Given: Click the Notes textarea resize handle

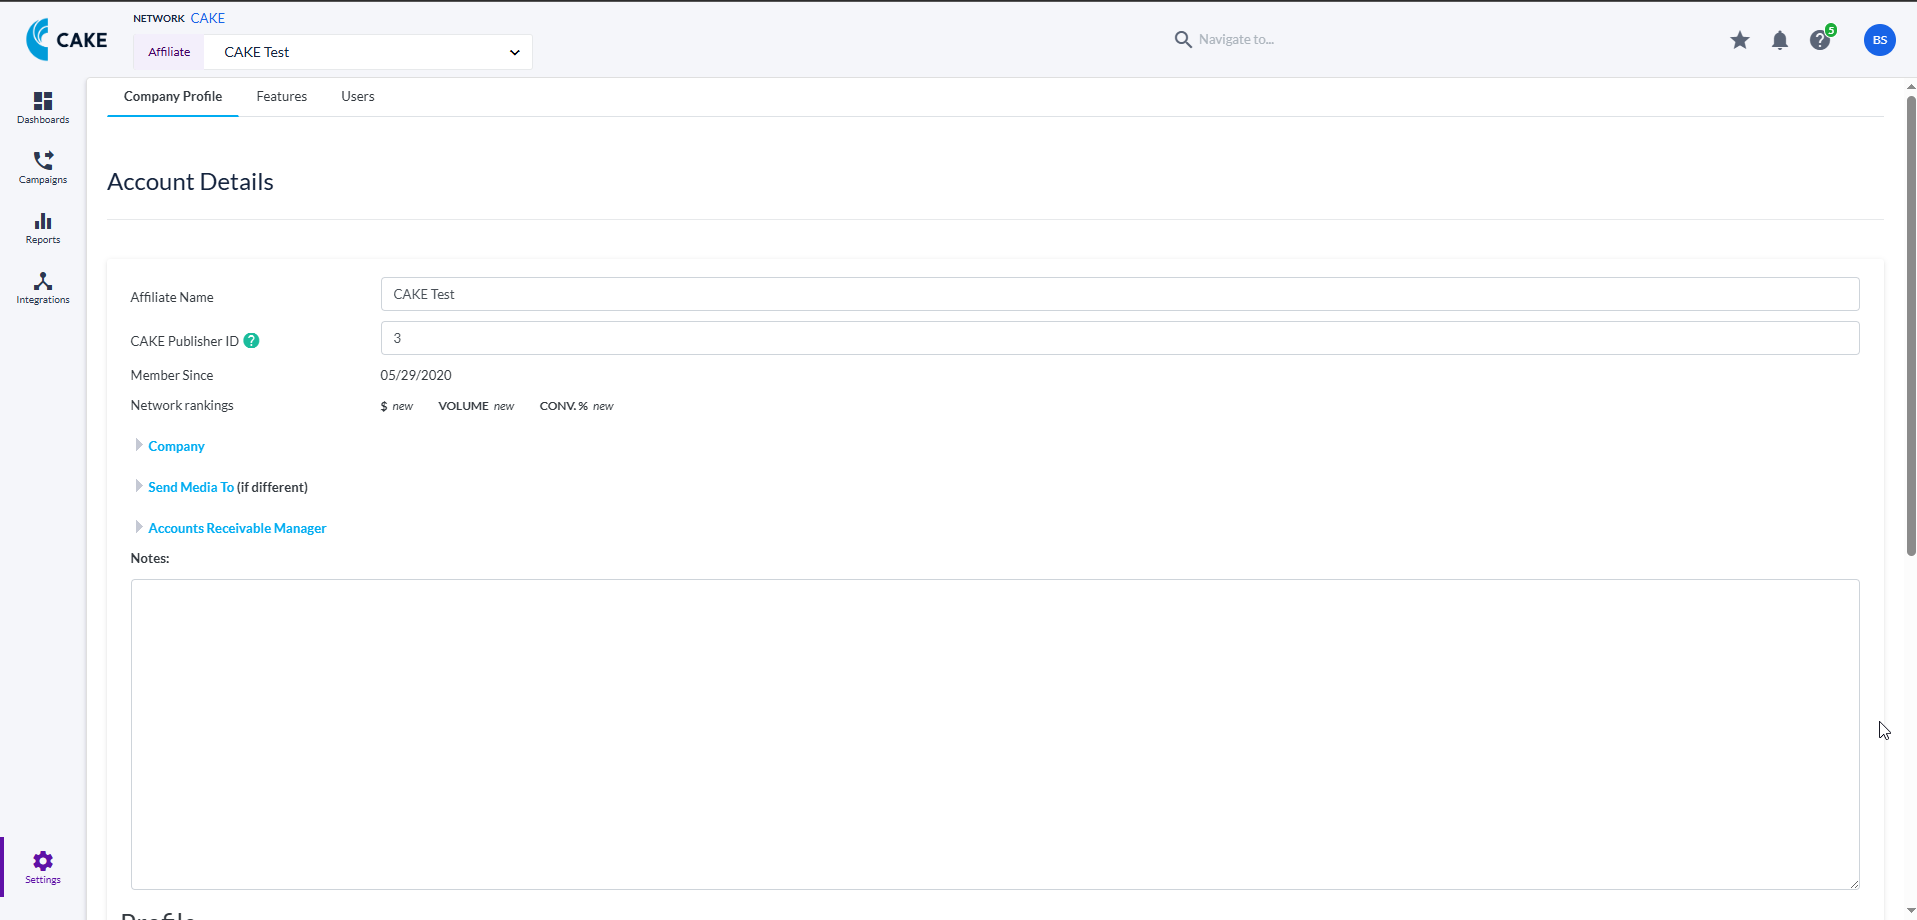Looking at the screenshot, I should tap(1853, 883).
